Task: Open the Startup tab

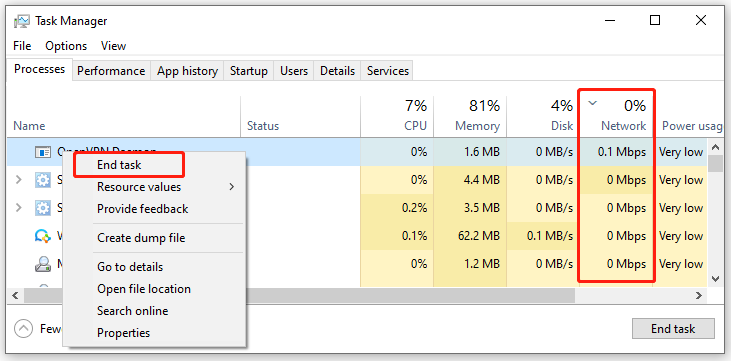Action: [248, 71]
